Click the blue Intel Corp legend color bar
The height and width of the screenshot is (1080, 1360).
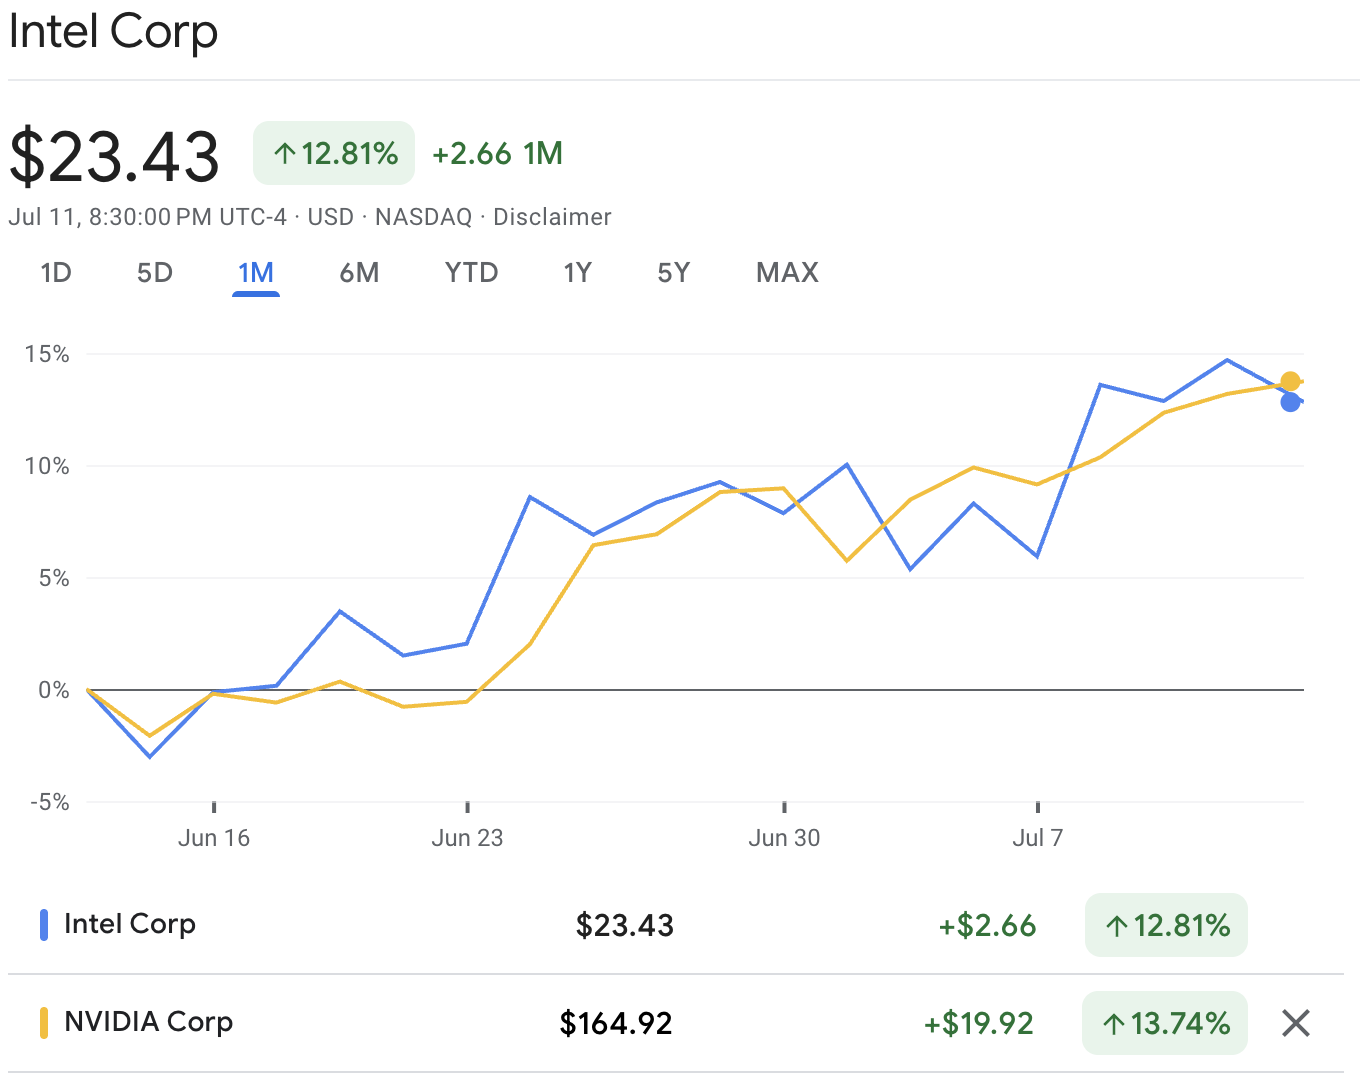pos(44,925)
